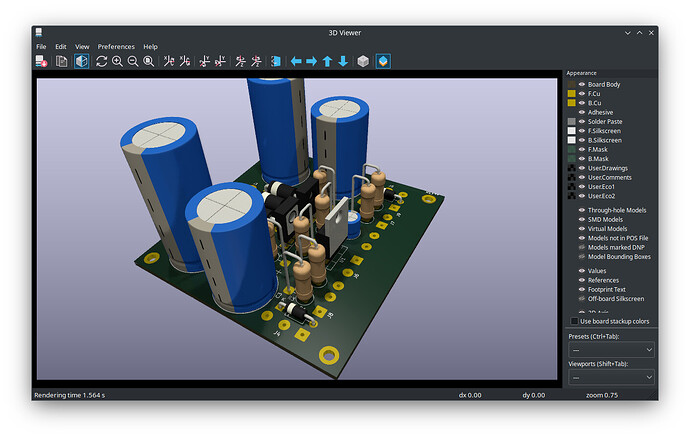Click the Footprint Text label
Screen dimensions: 690x437
point(606,289)
